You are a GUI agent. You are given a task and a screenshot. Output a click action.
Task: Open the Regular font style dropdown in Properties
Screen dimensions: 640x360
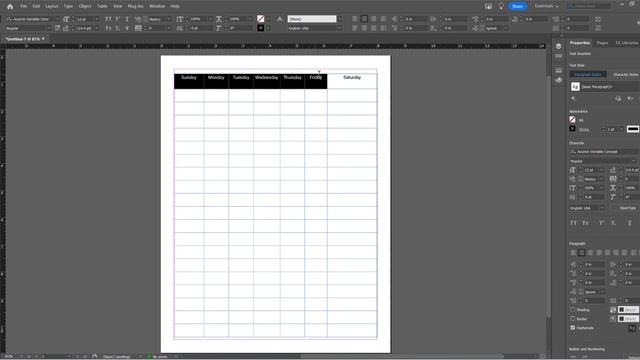click(x=603, y=161)
